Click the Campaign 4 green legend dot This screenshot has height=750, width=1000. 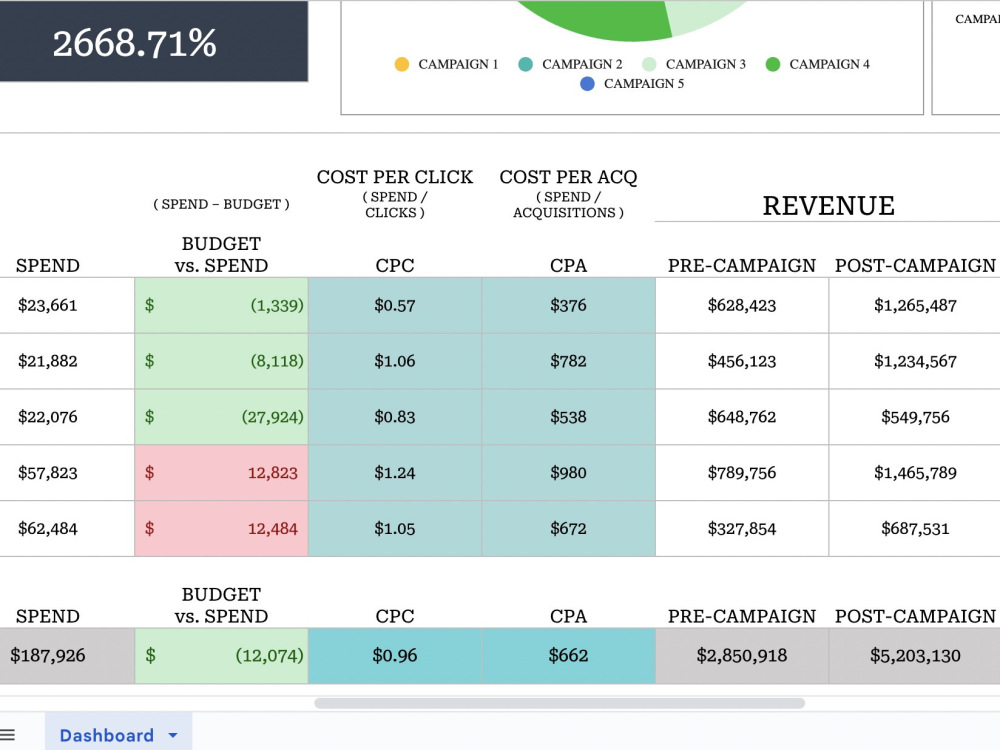pos(773,64)
